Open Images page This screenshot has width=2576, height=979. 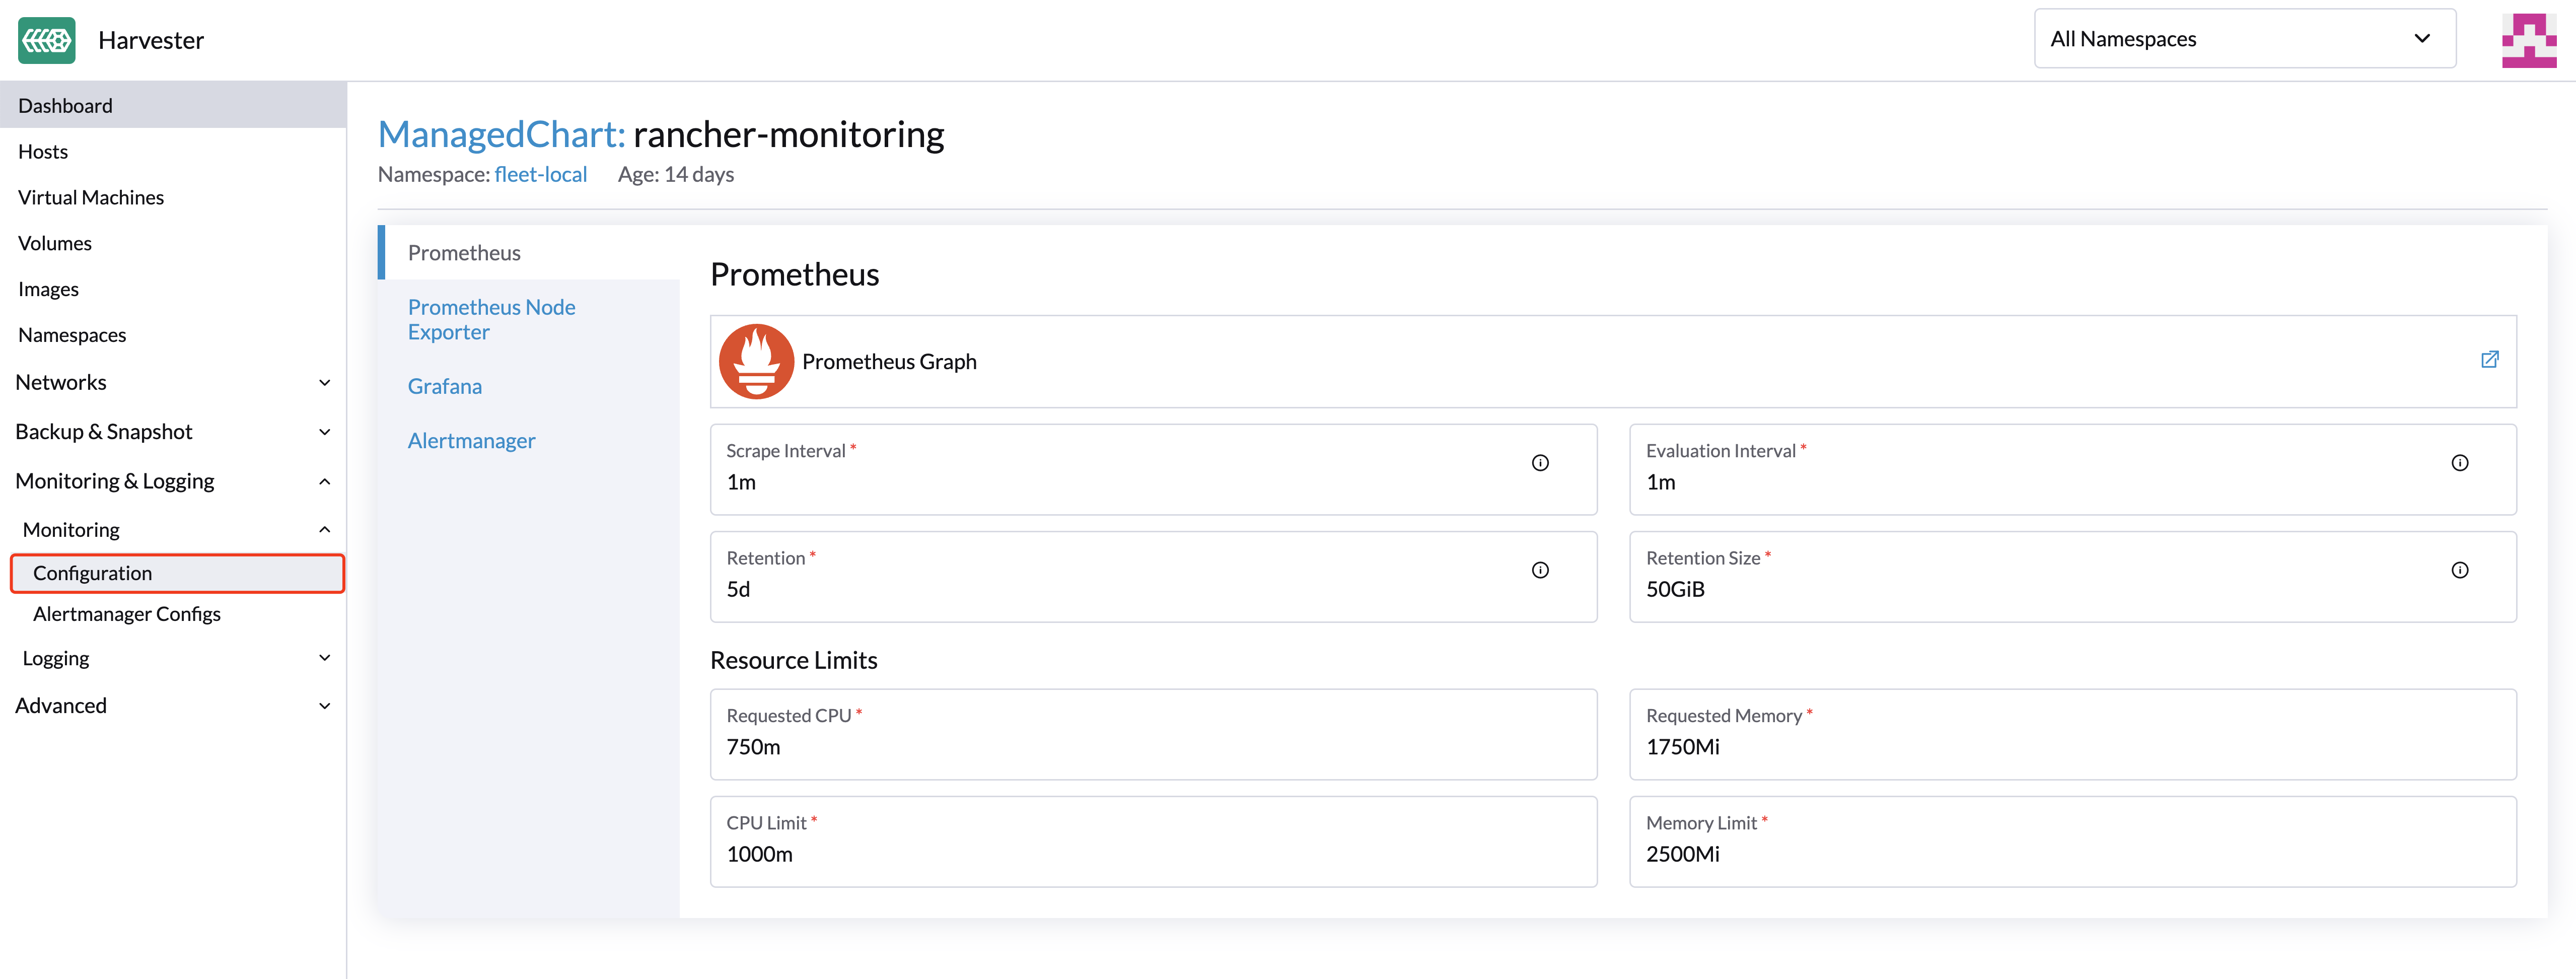pyautogui.click(x=173, y=289)
